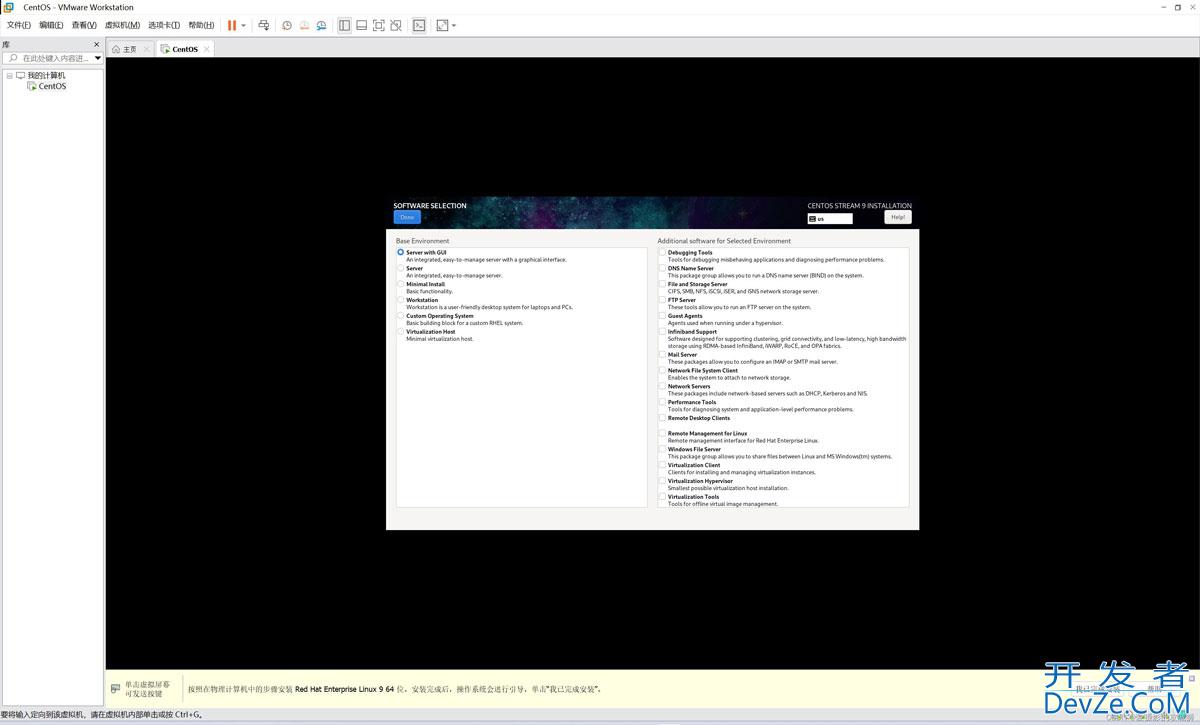Click the orange pause VM icon

[232, 25]
